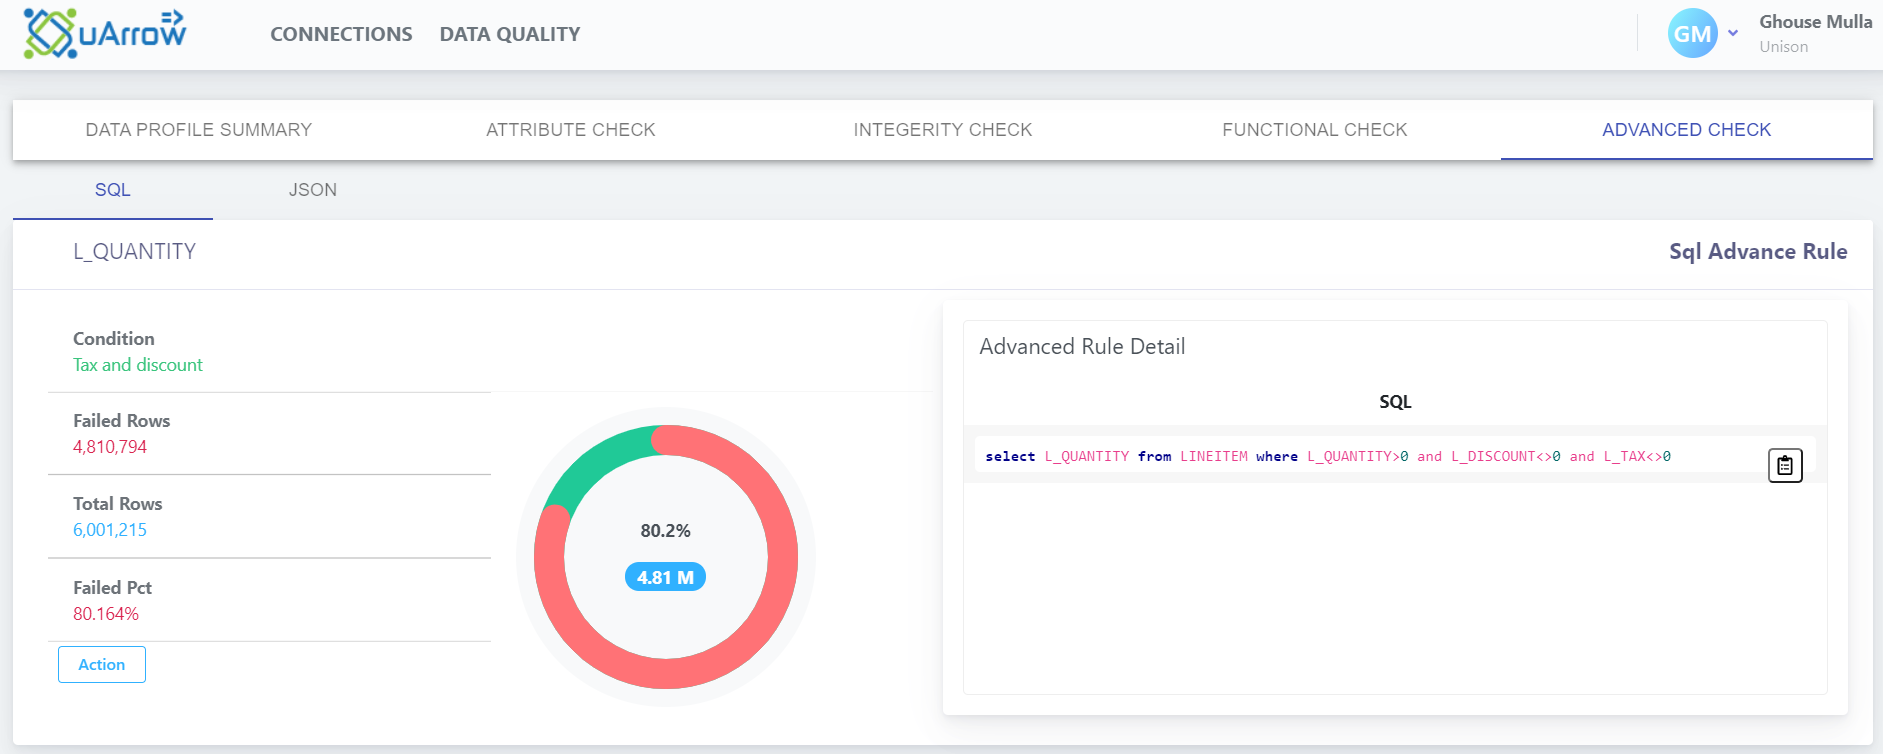Image resolution: width=1883 pixels, height=754 pixels.
Task: Open the INTEGERITY CHECK tab
Action: coord(943,130)
